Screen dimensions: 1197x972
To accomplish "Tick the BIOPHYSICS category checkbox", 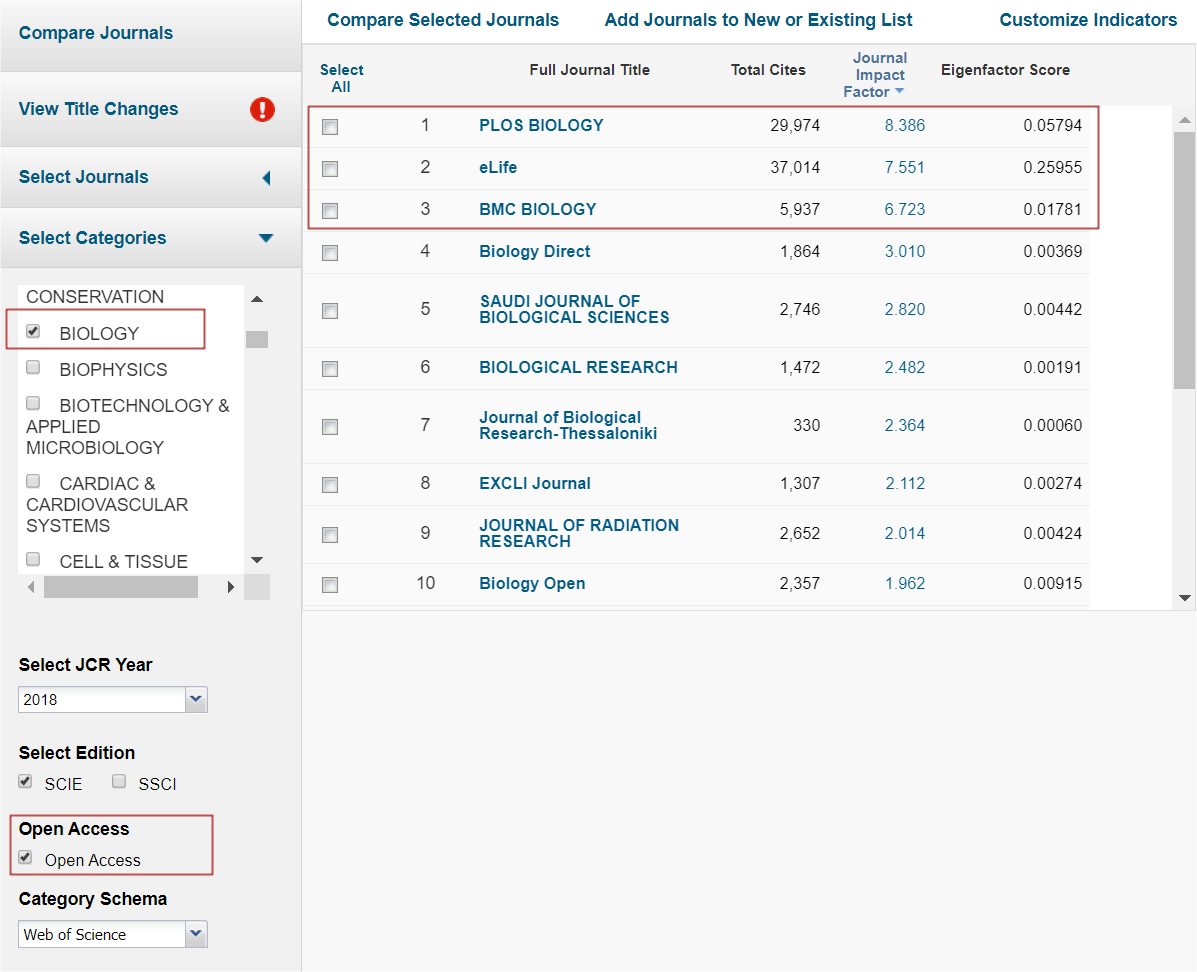I will click(33, 368).
